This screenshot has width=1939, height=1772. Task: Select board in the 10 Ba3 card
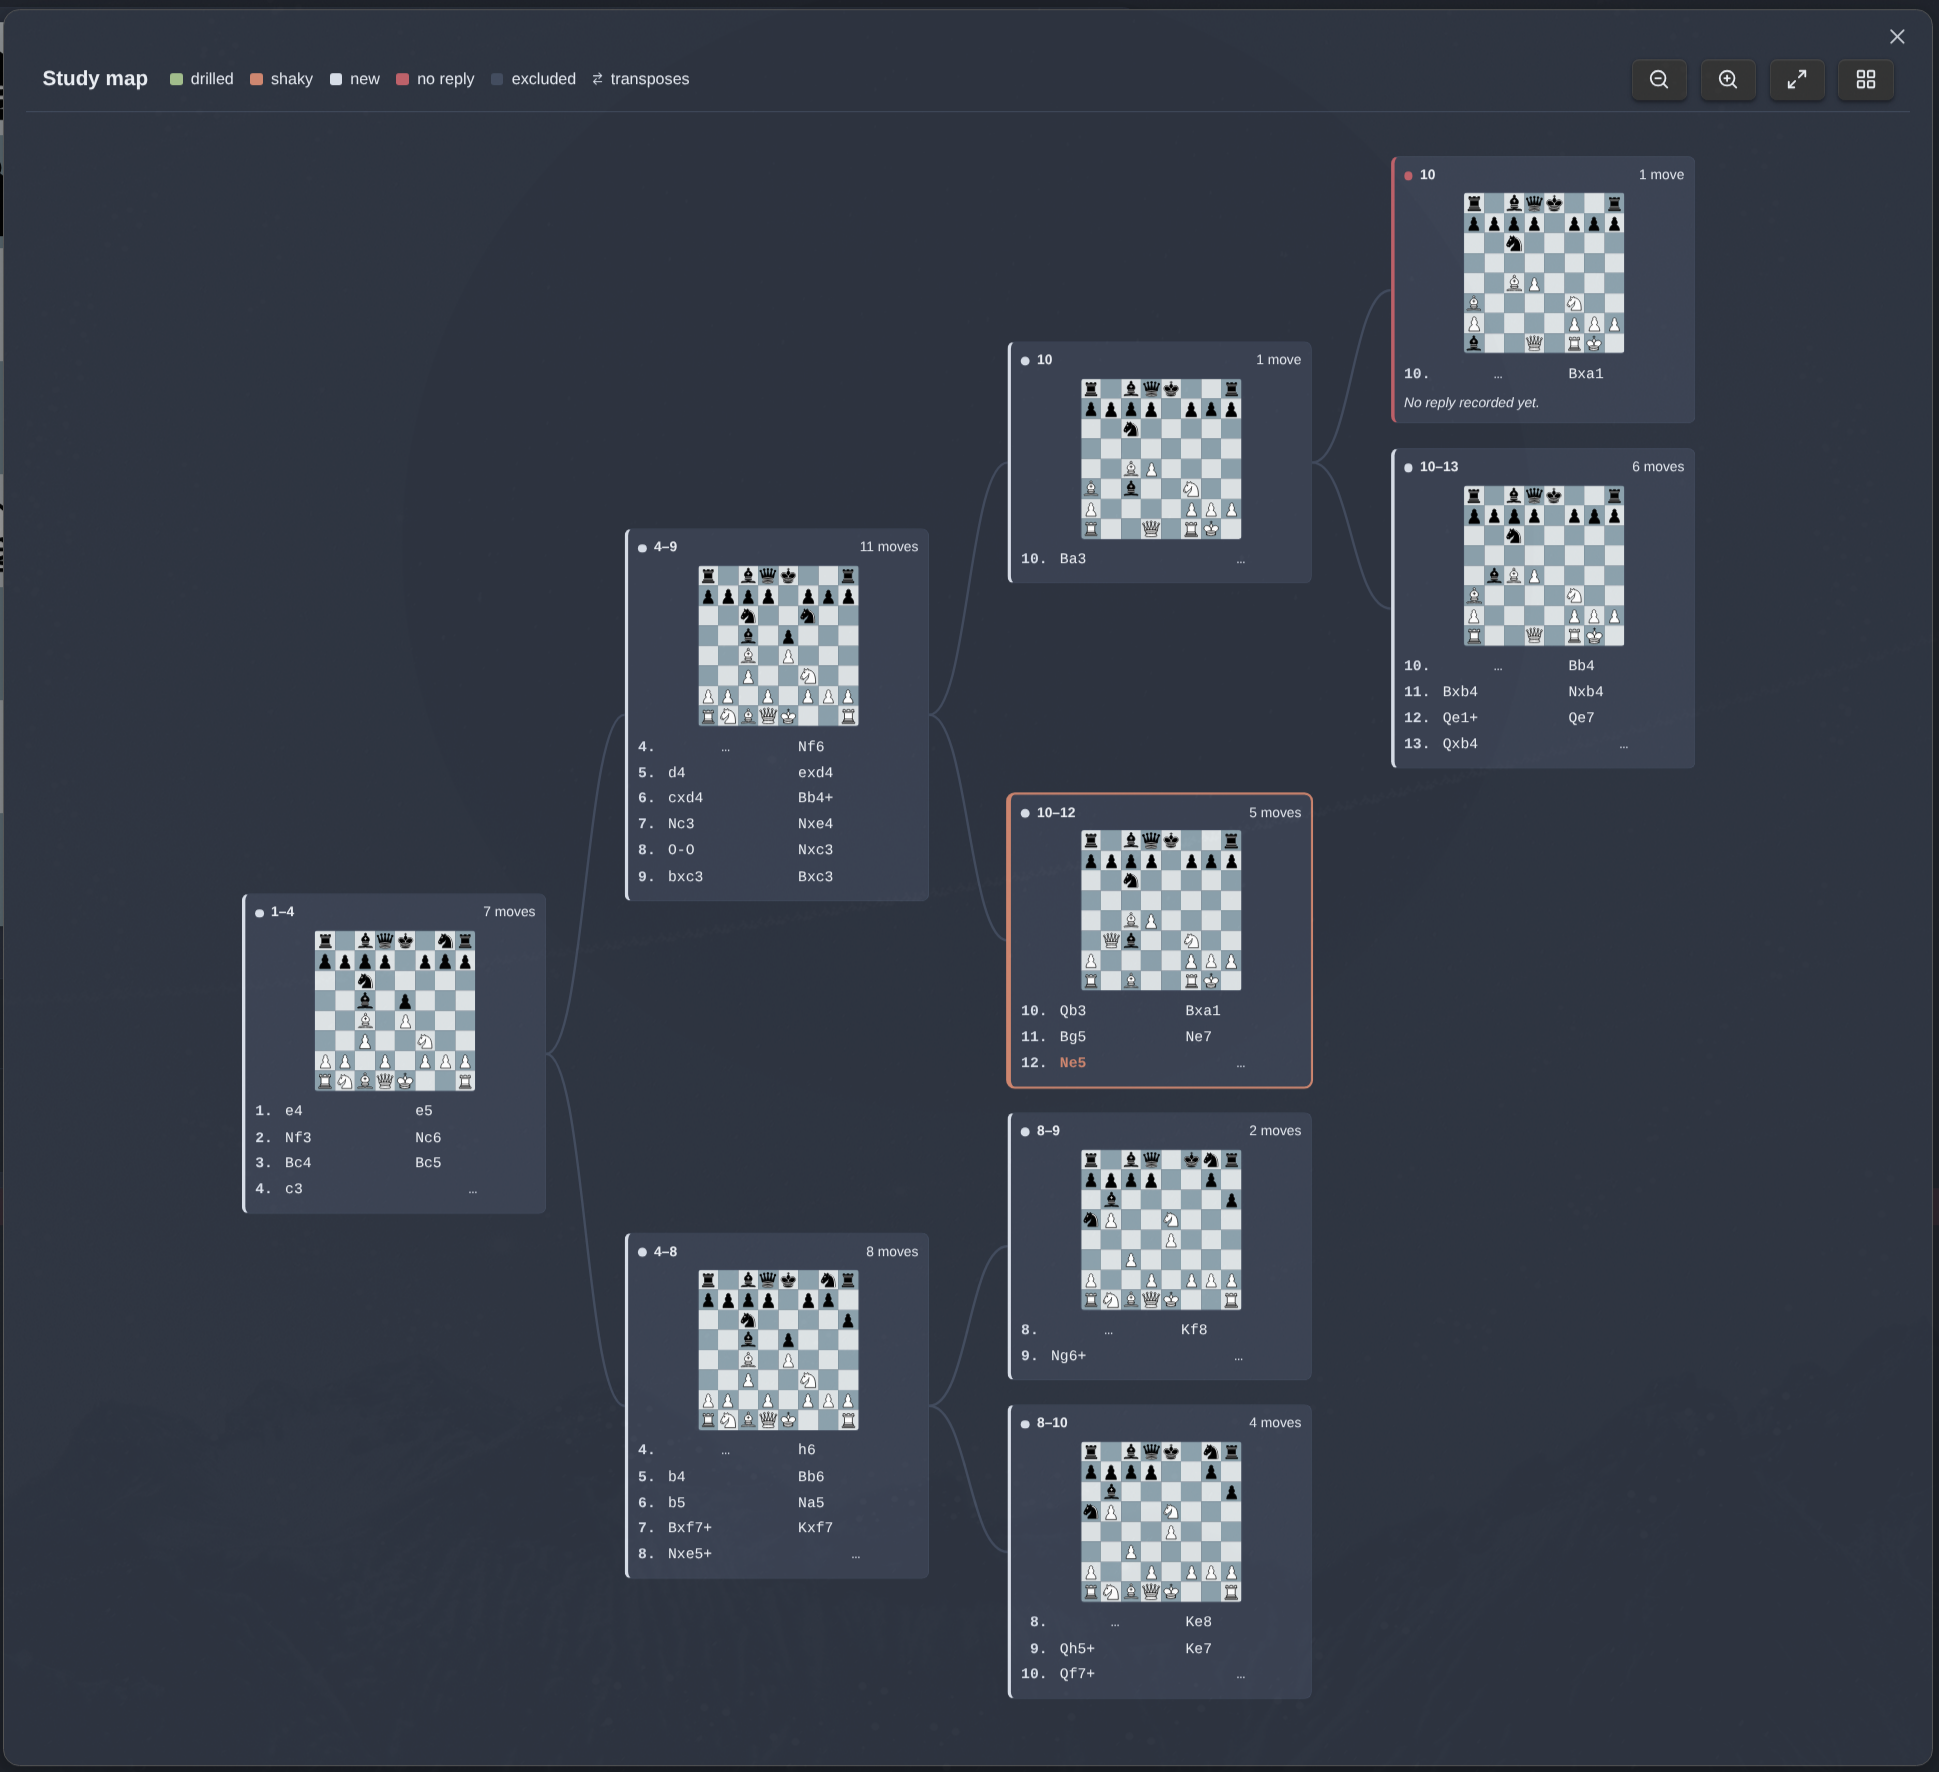(1161, 459)
